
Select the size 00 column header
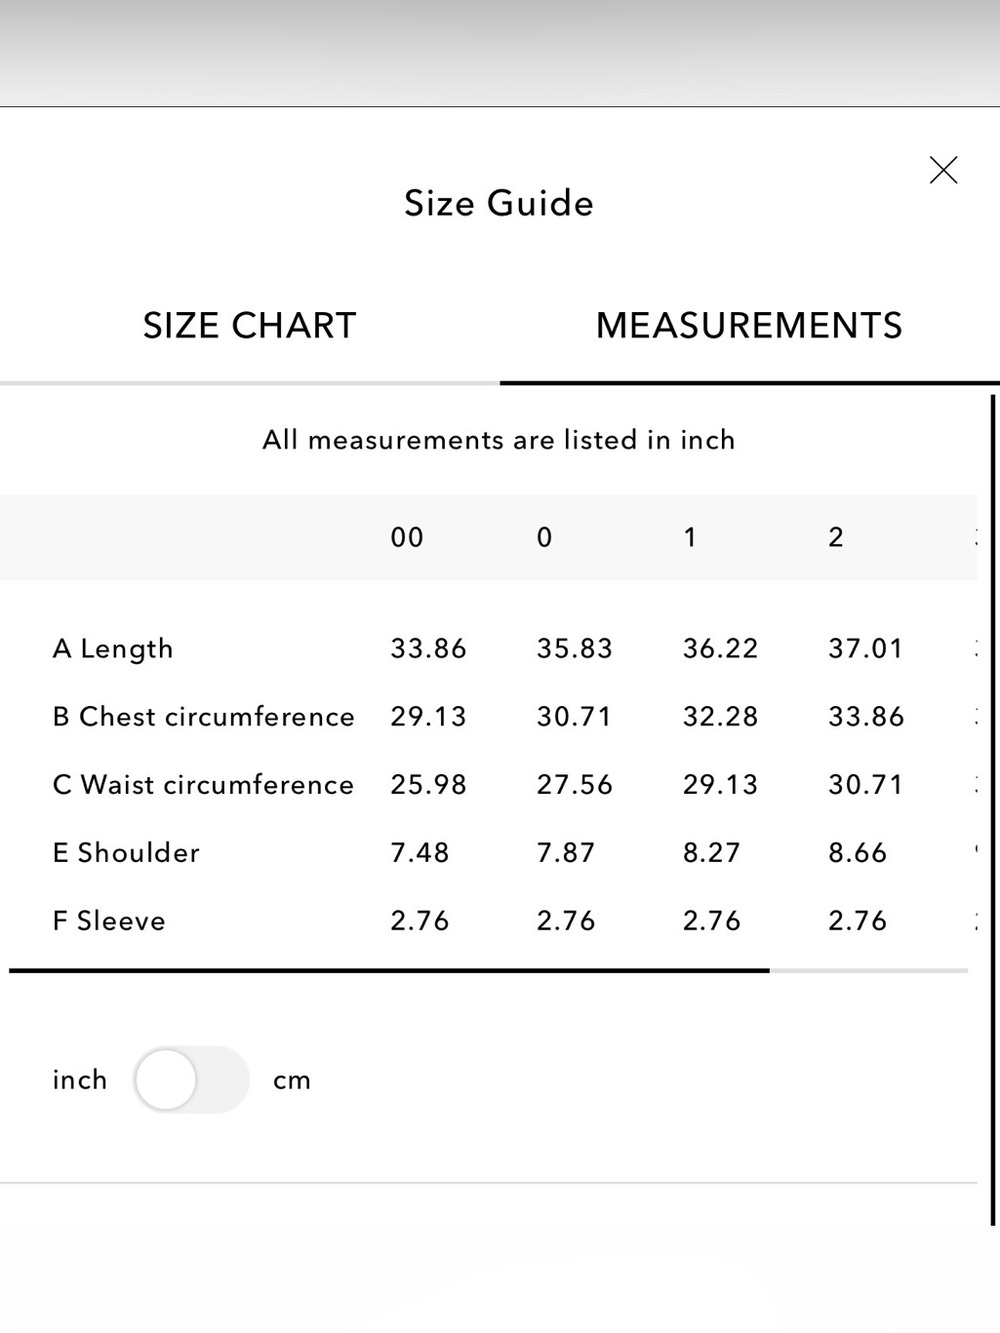point(407,538)
